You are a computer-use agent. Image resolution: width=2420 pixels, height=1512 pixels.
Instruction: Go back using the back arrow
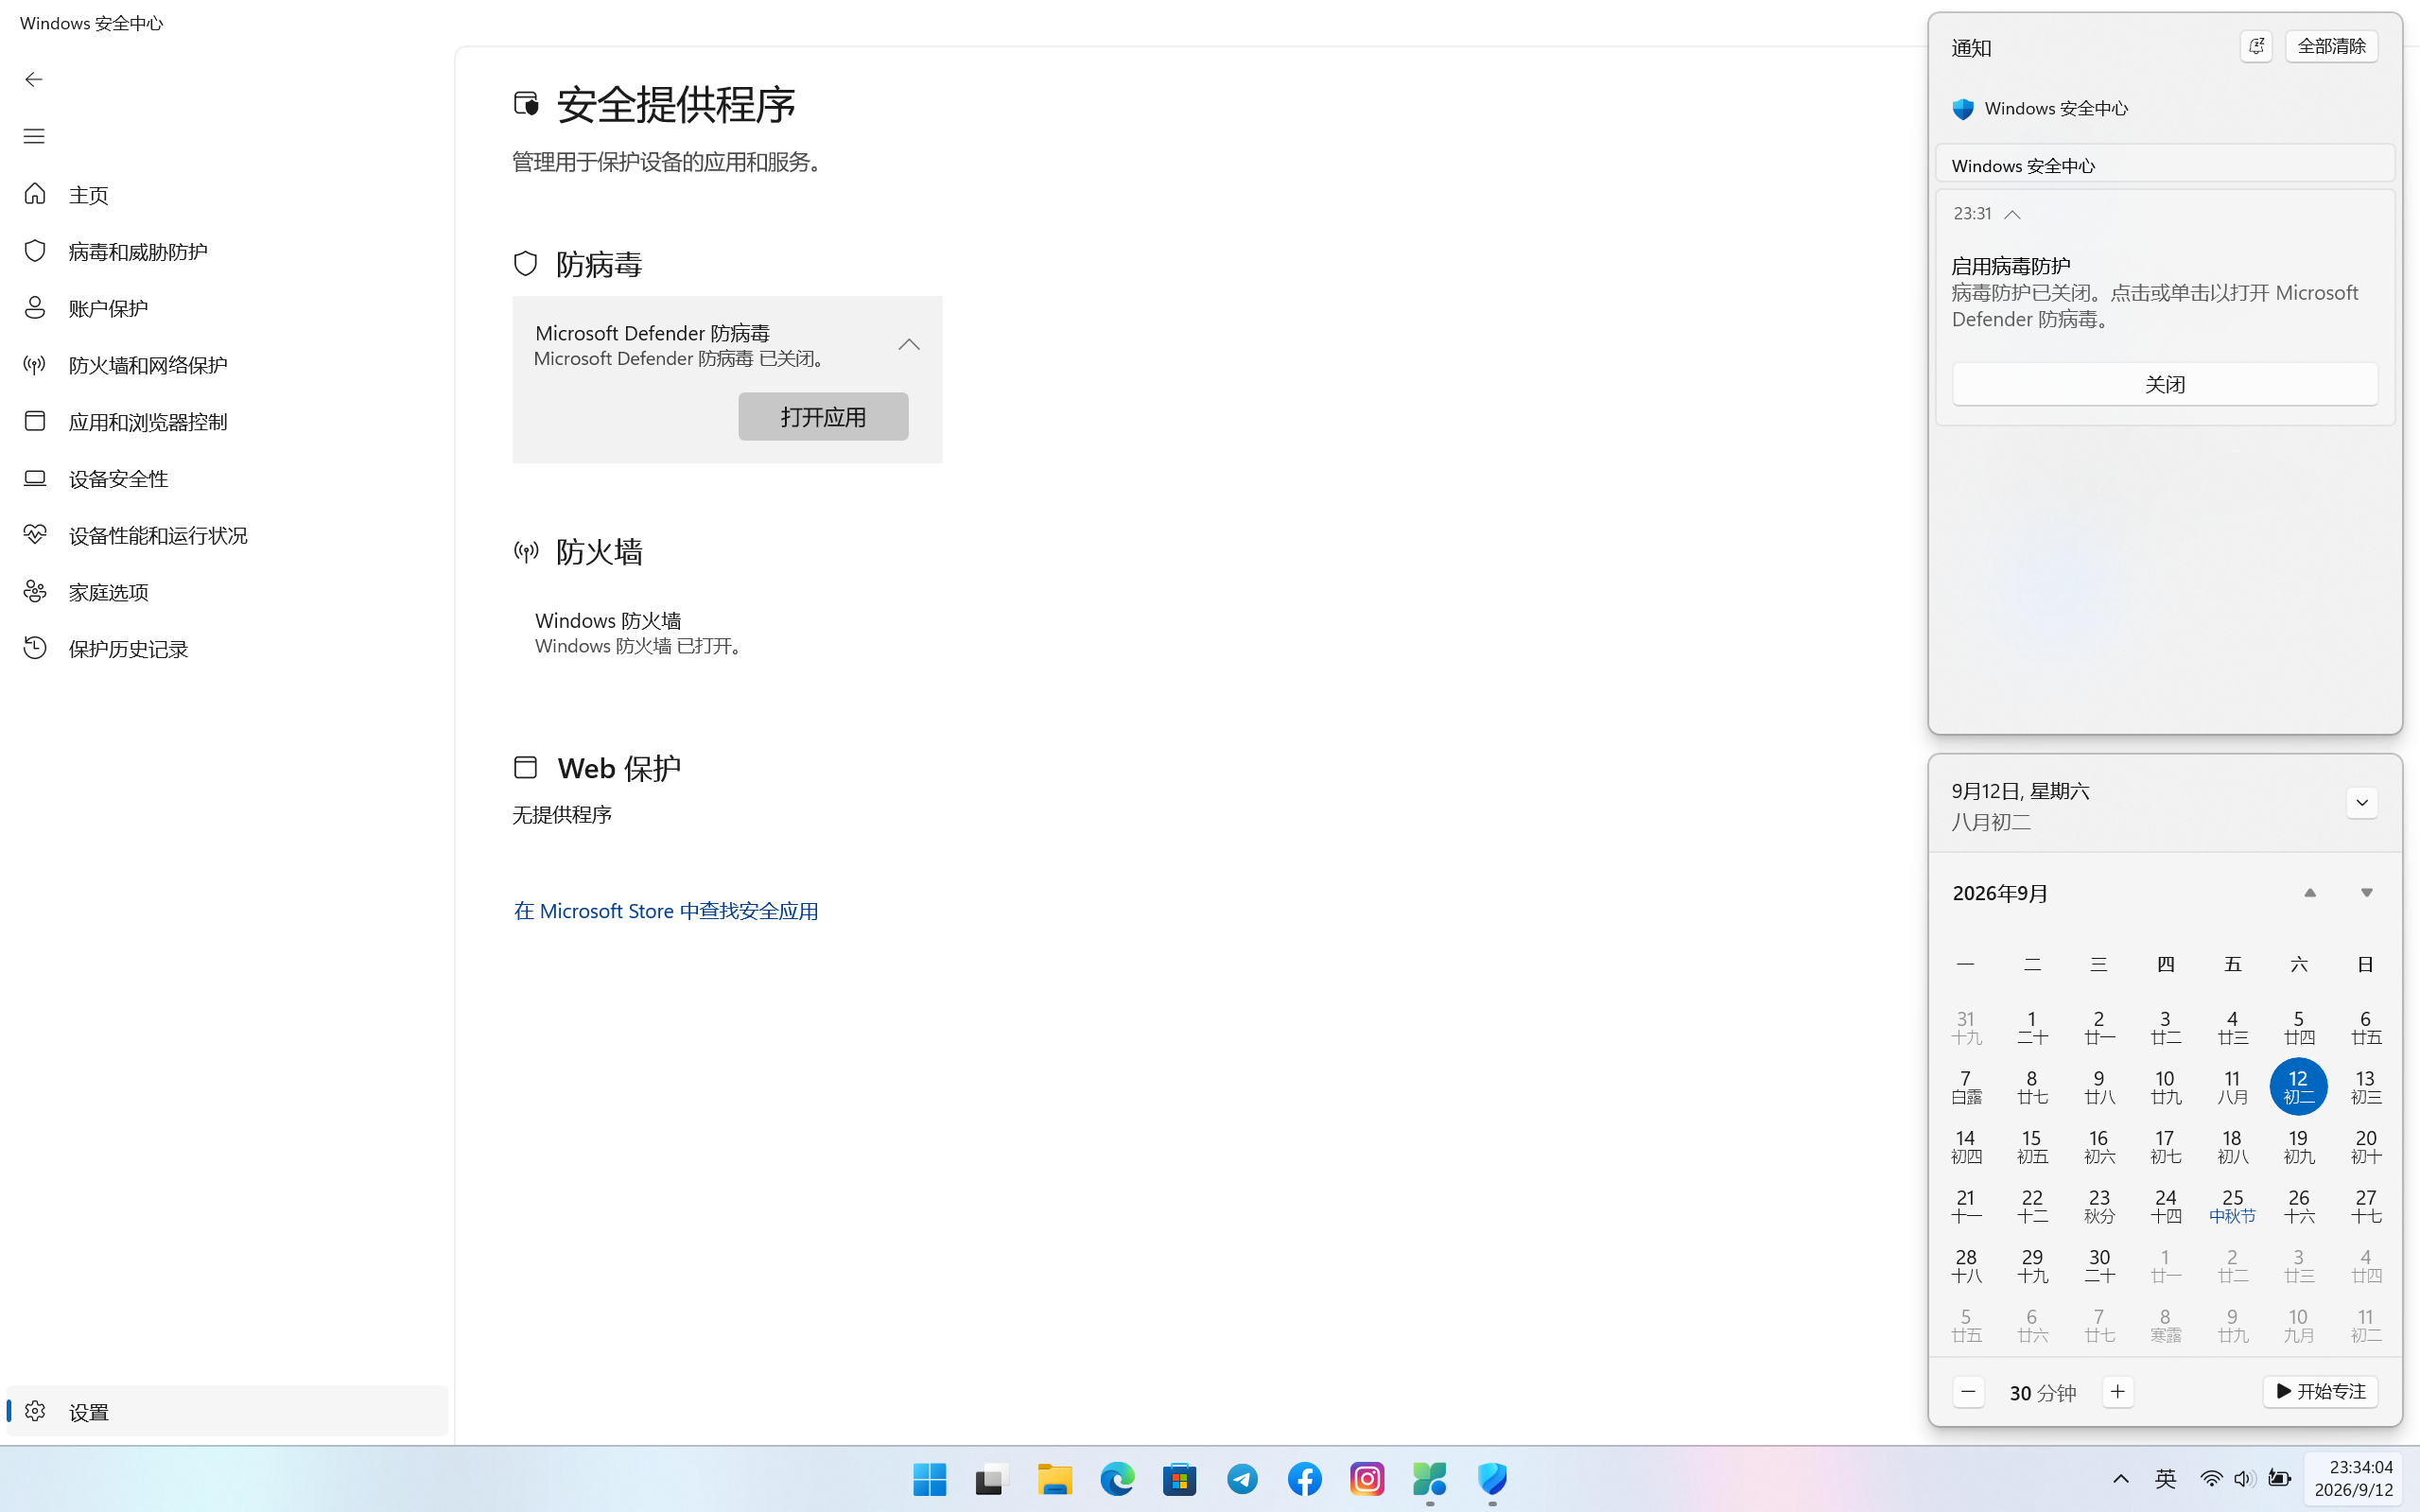pos(34,79)
